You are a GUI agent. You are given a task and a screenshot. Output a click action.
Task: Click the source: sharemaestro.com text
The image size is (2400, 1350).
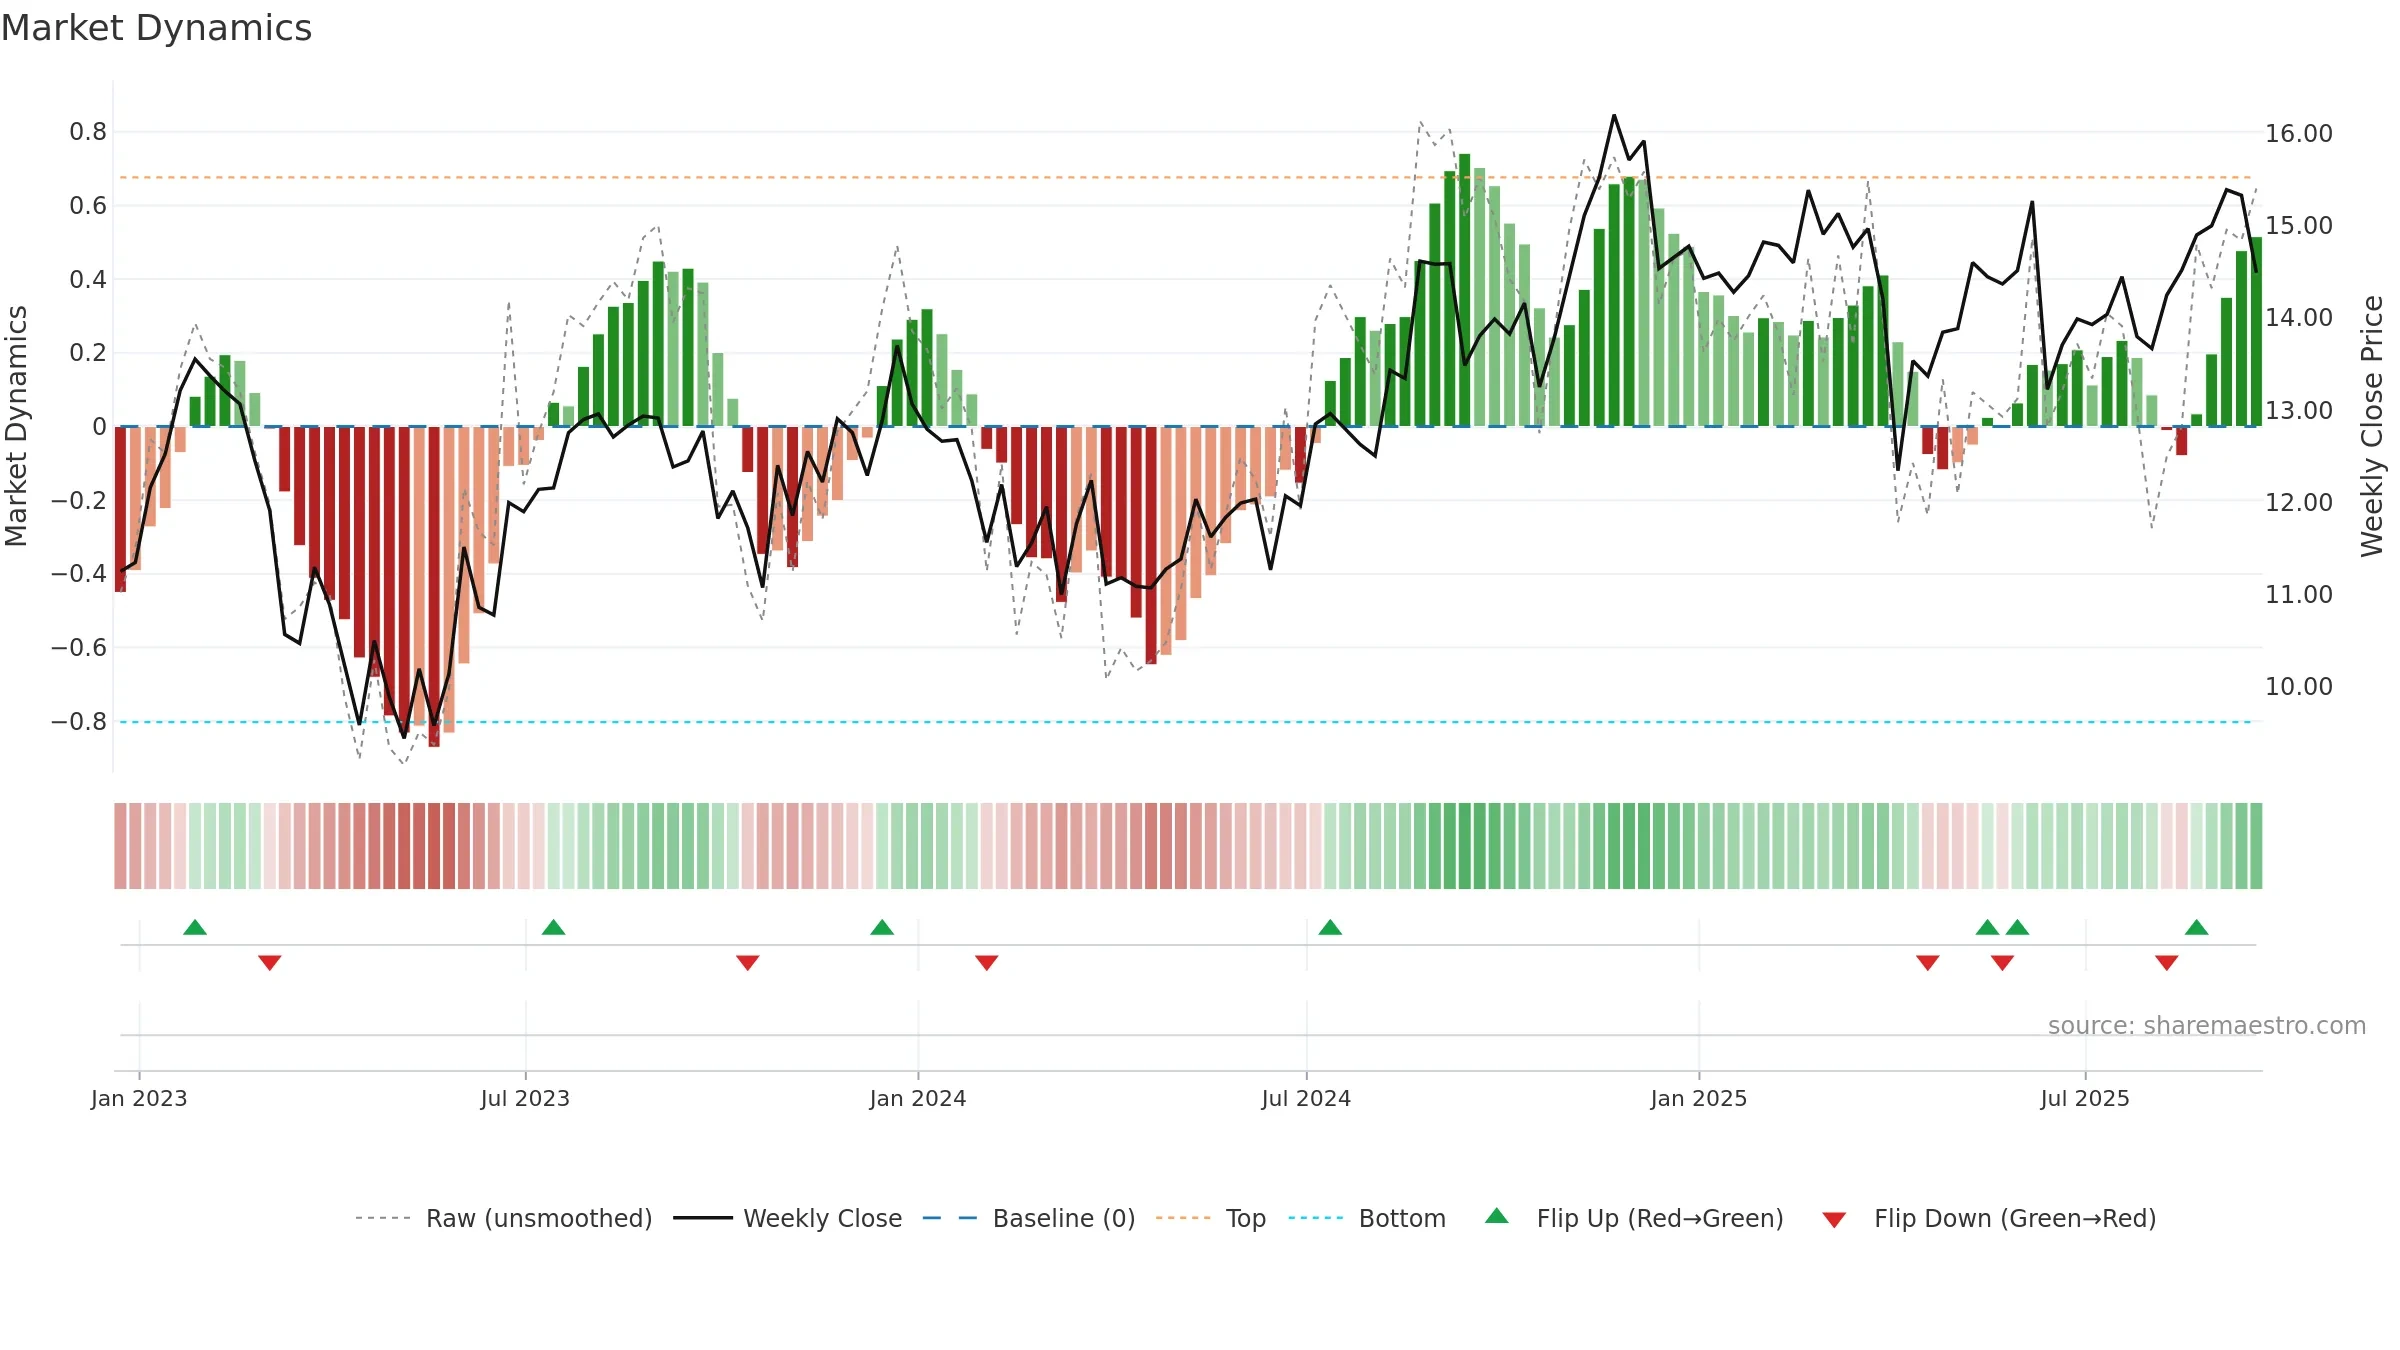coord(2207,1025)
